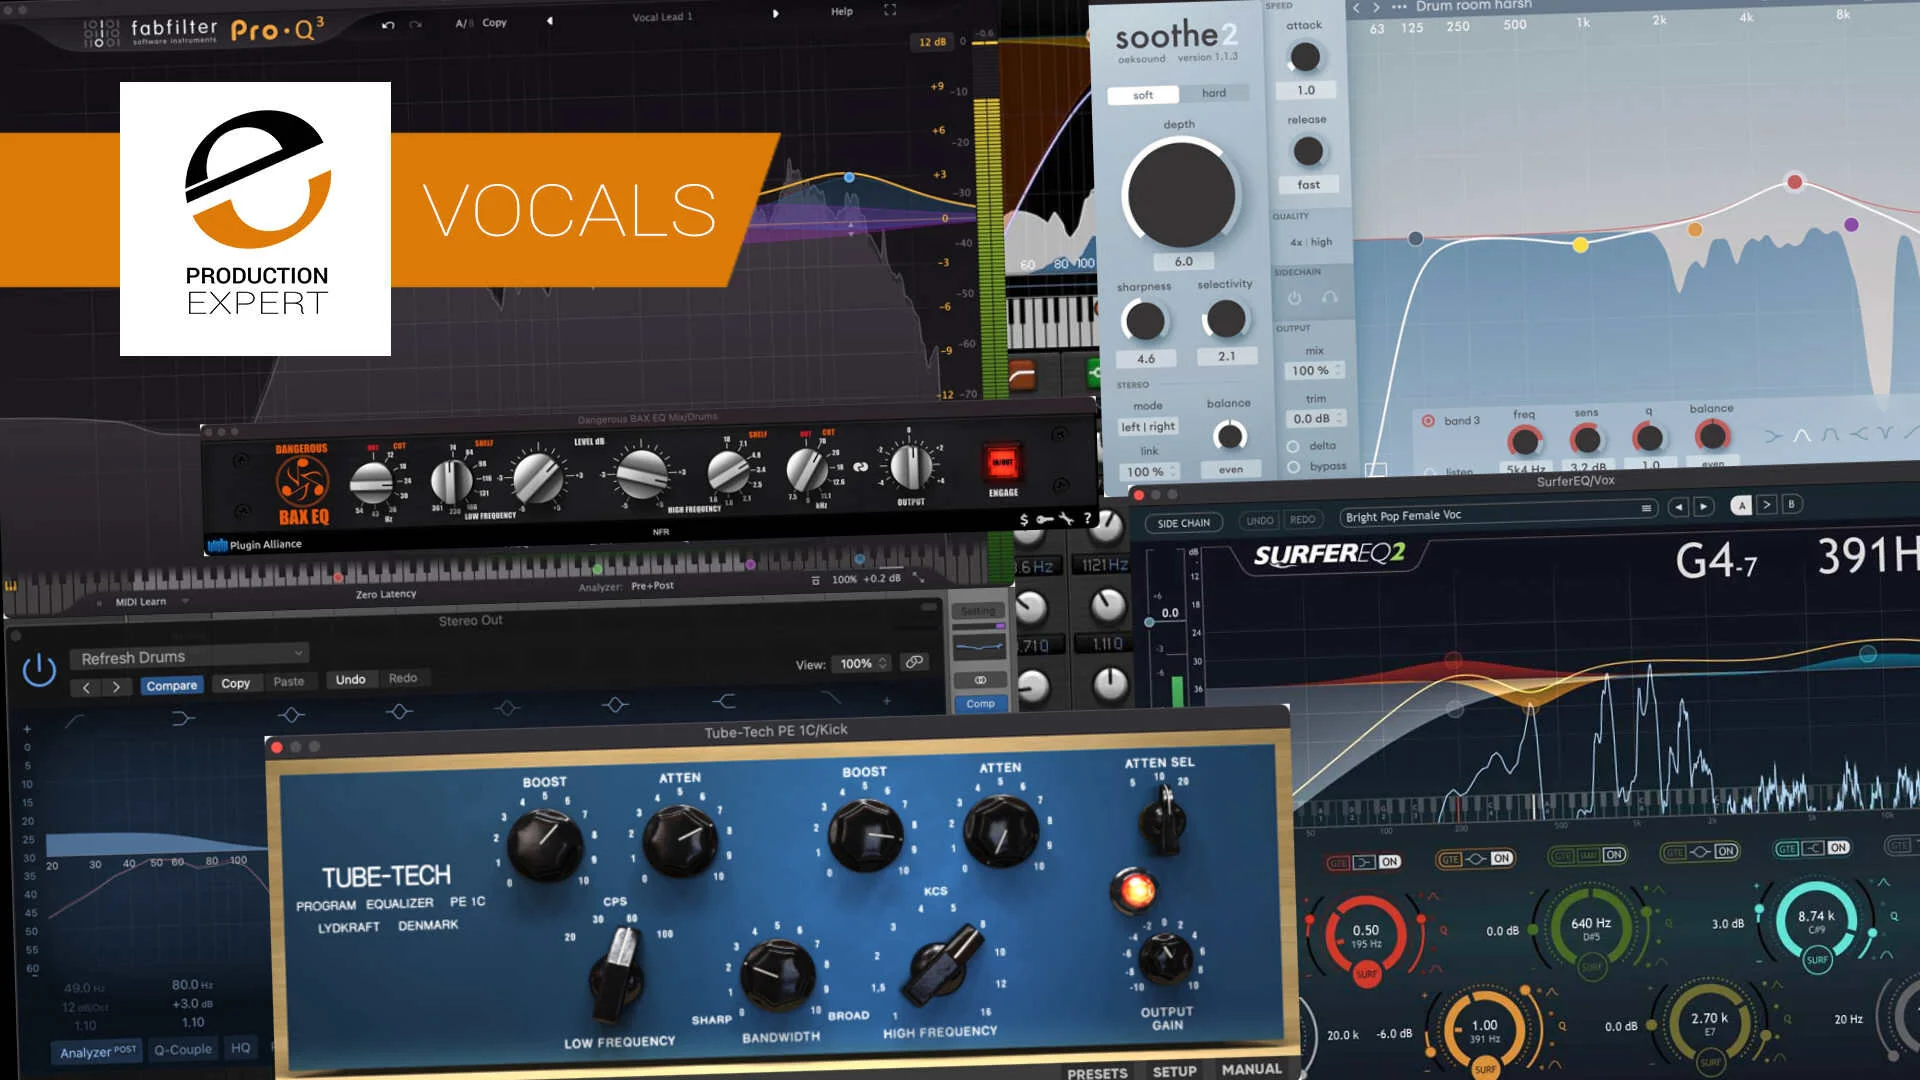The image size is (1920, 1080).
Task: Click the SurferEQ2 previous preset arrow
Action: 1678,507
